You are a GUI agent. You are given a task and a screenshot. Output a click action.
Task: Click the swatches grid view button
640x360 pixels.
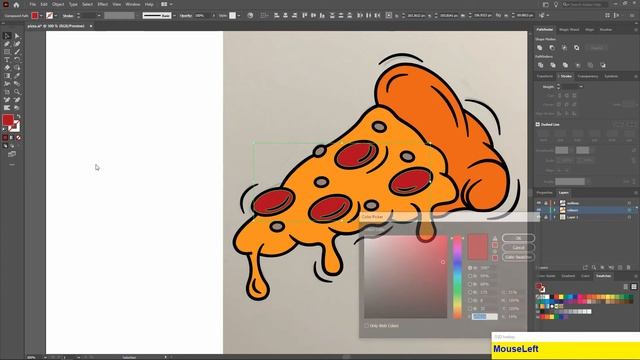click(x=633, y=287)
